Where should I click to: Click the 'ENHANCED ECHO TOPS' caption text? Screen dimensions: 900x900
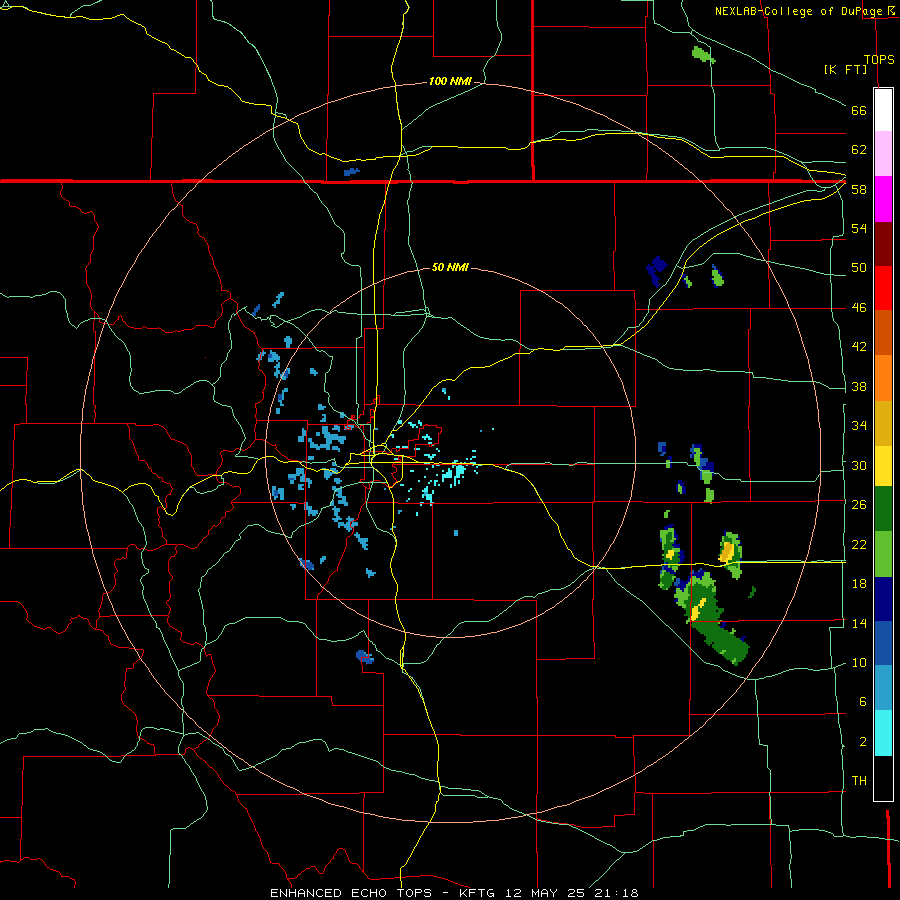pos(351,893)
